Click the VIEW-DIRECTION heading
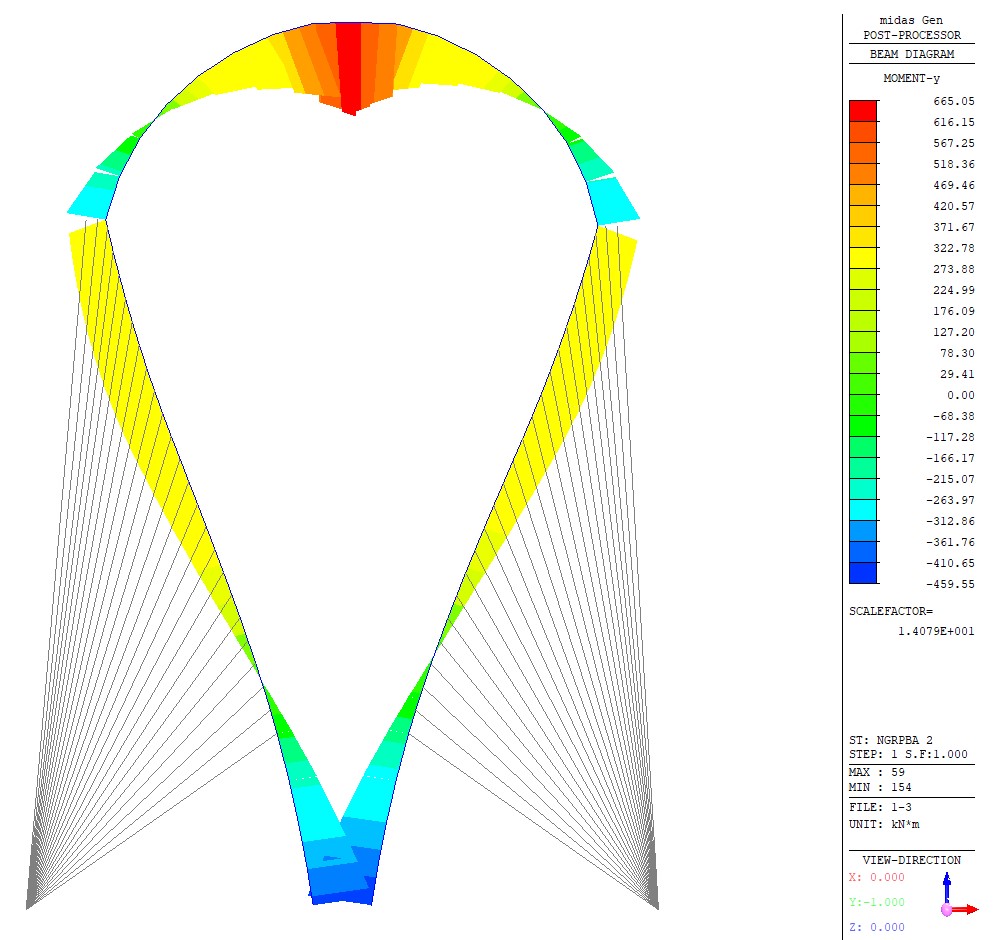Screen dimensions: 996x940 click(911, 860)
